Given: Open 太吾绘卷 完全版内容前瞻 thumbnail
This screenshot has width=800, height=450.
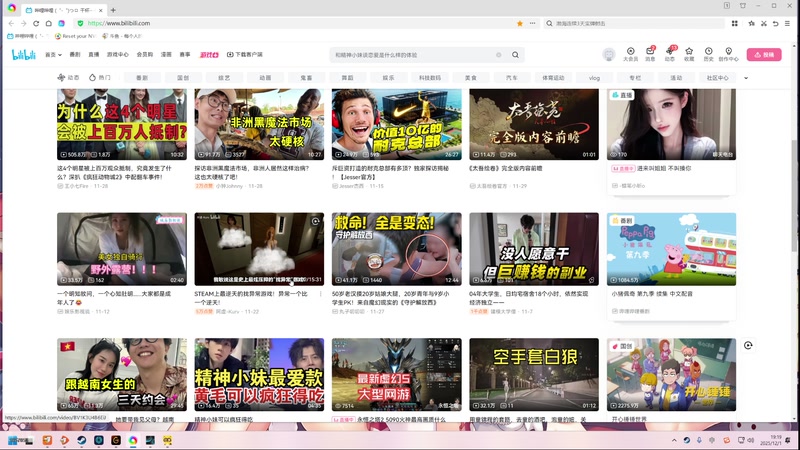Looking at the screenshot, I should tap(534, 124).
